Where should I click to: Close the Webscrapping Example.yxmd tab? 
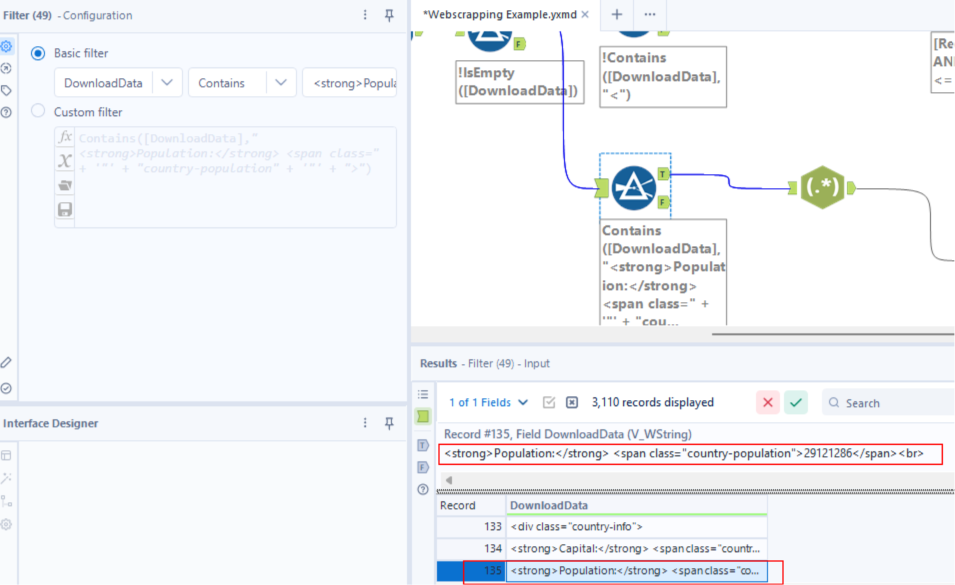(585, 14)
